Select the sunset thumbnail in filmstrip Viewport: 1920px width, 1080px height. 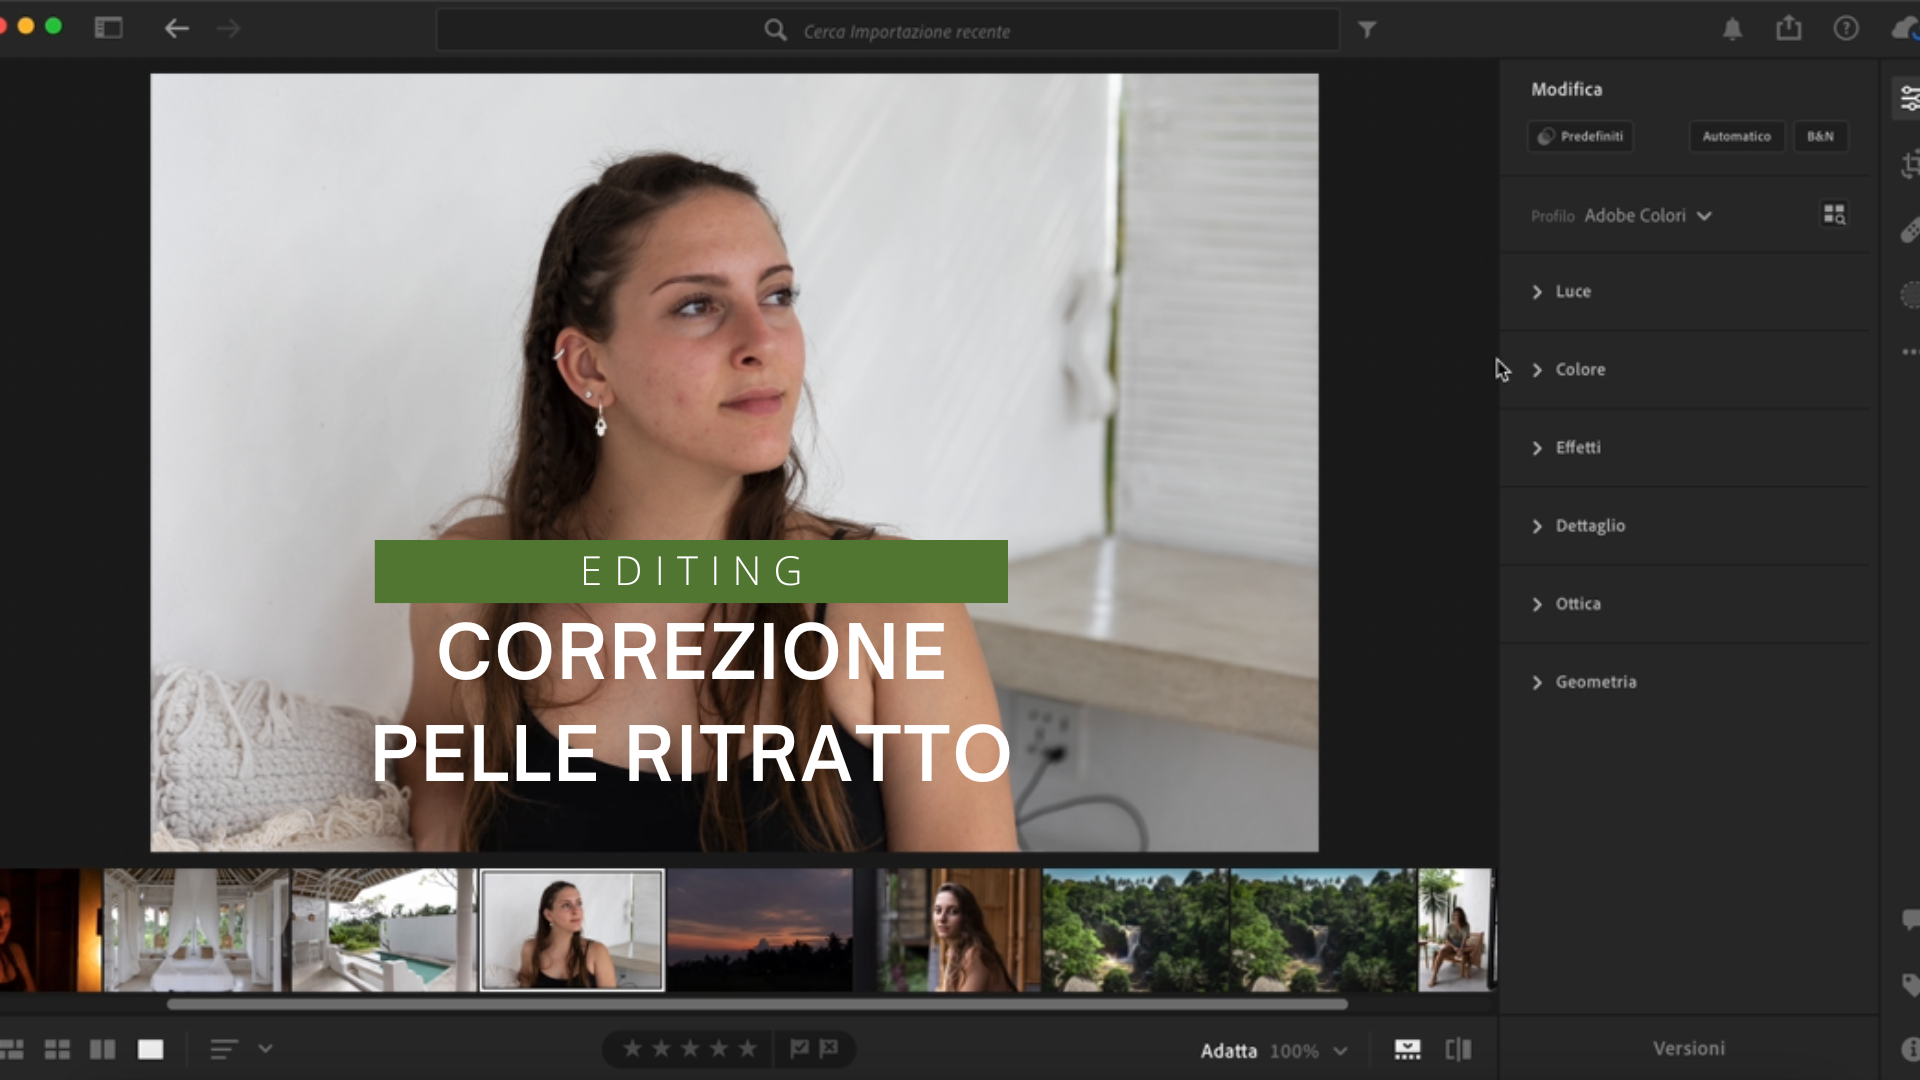coord(760,930)
